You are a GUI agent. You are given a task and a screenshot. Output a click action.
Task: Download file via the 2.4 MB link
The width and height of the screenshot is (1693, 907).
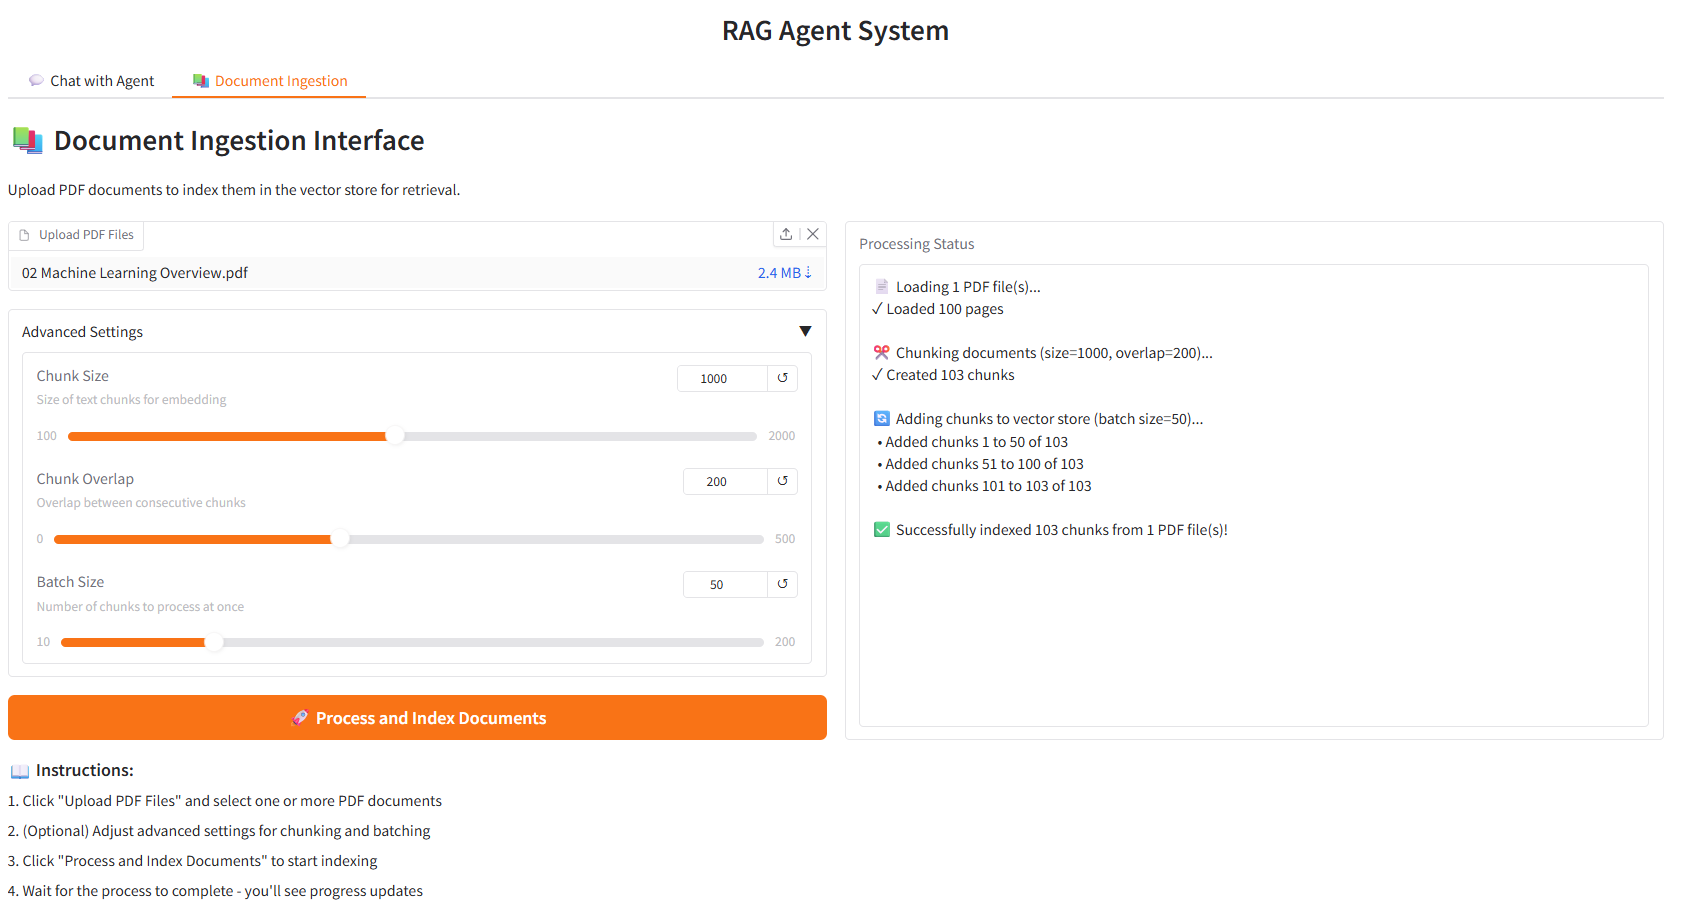click(784, 273)
